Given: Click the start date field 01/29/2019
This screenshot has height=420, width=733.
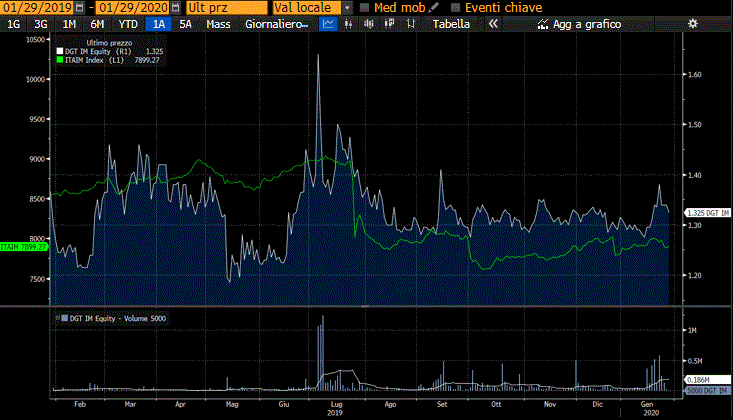Looking at the screenshot, I should pyautogui.click(x=36, y=8).
